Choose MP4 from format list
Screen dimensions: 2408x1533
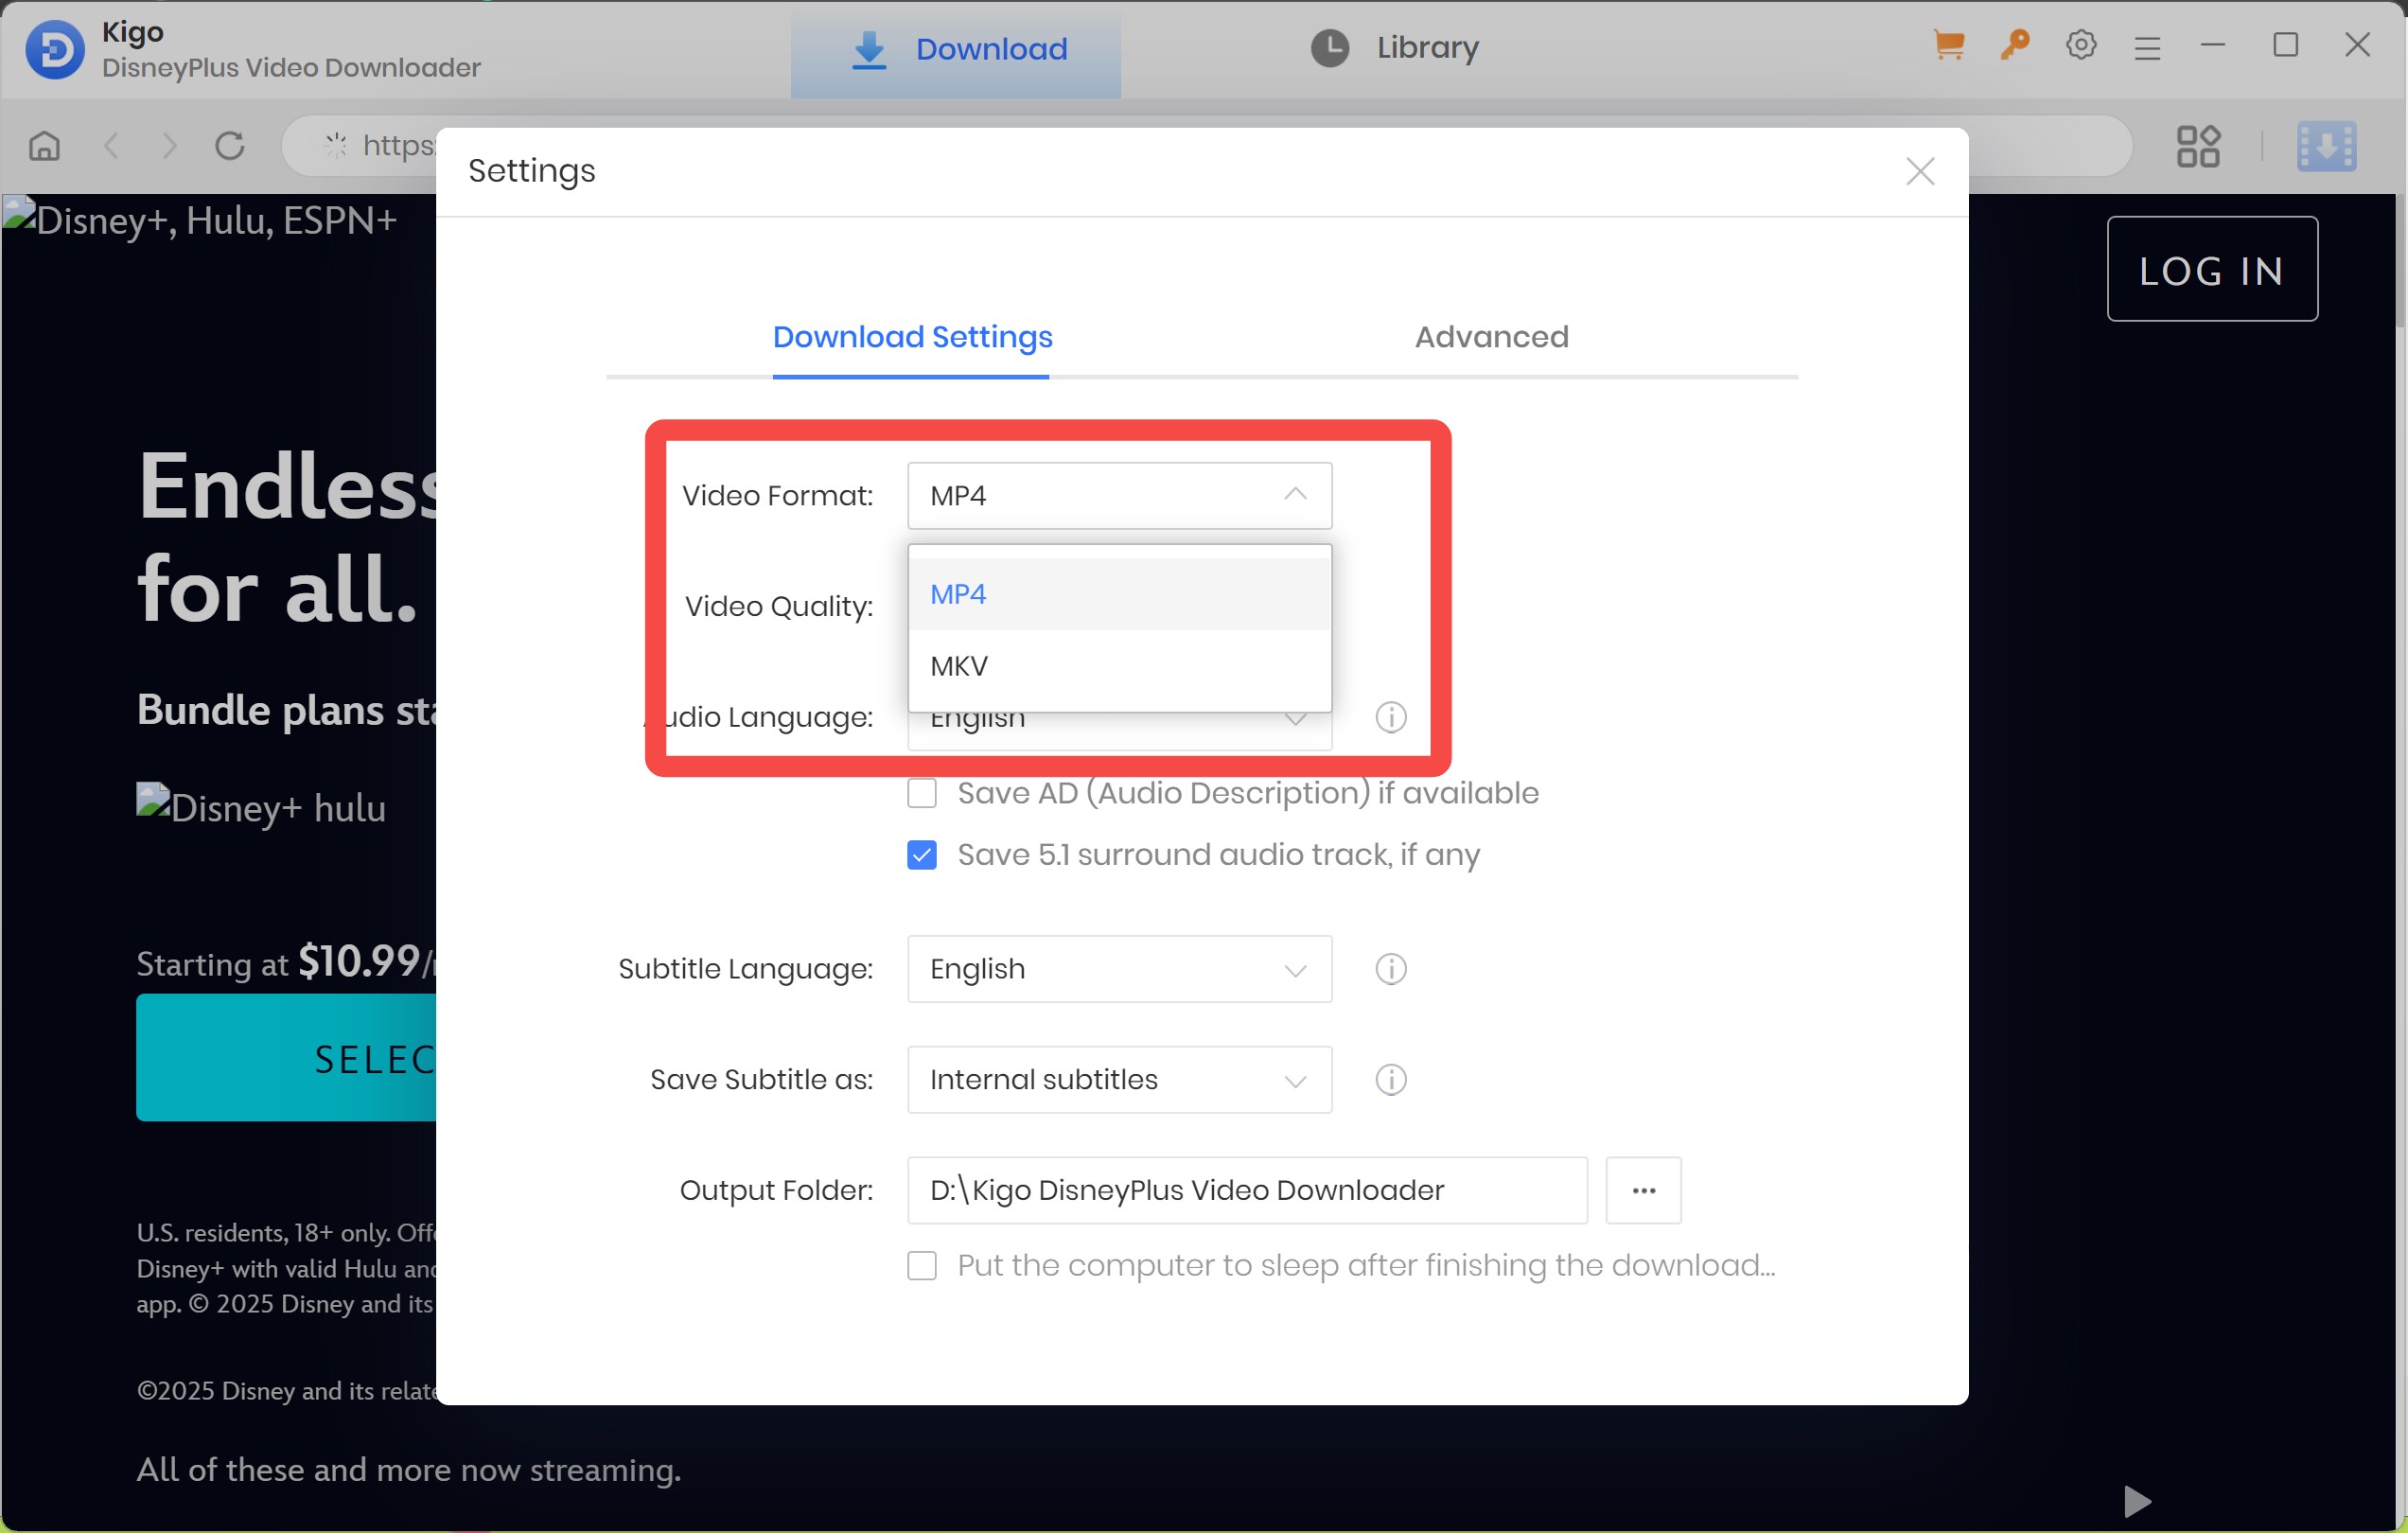pyautogui.click(x=1119, y=594)
